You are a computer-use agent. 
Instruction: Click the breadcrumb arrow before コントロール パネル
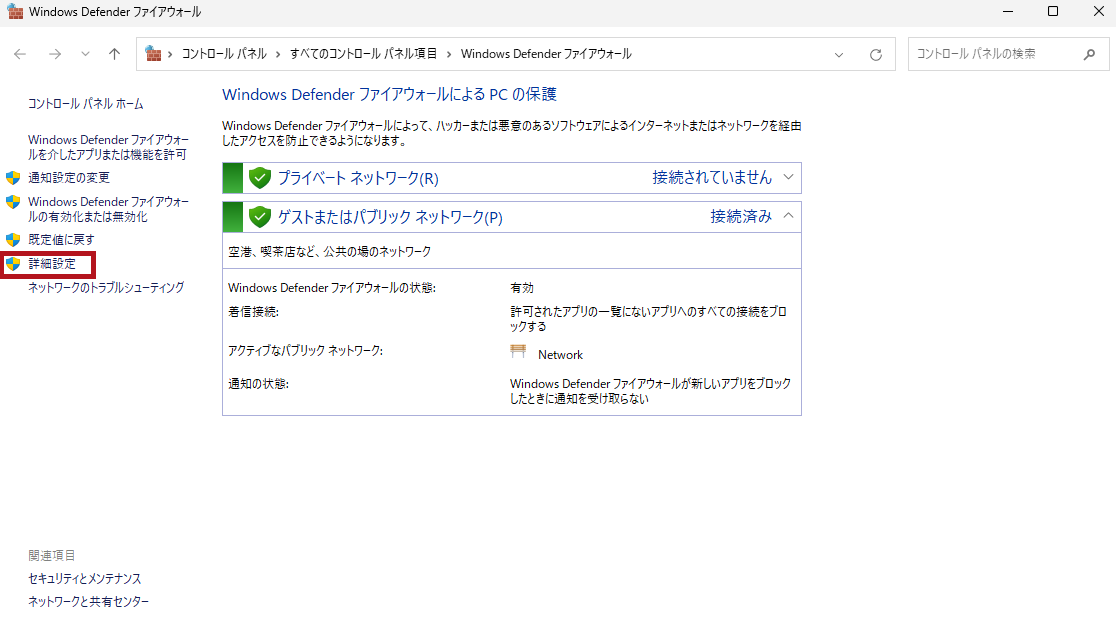click(170, 55)
